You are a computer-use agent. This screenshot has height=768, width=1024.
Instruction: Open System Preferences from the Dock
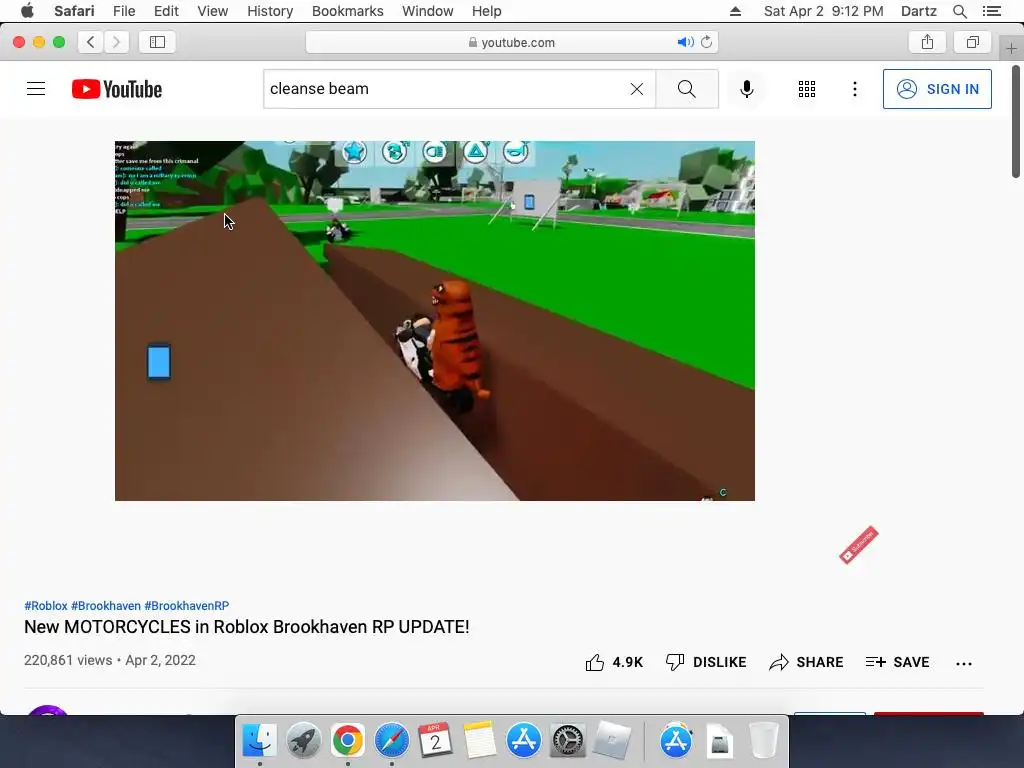[568, 741]
